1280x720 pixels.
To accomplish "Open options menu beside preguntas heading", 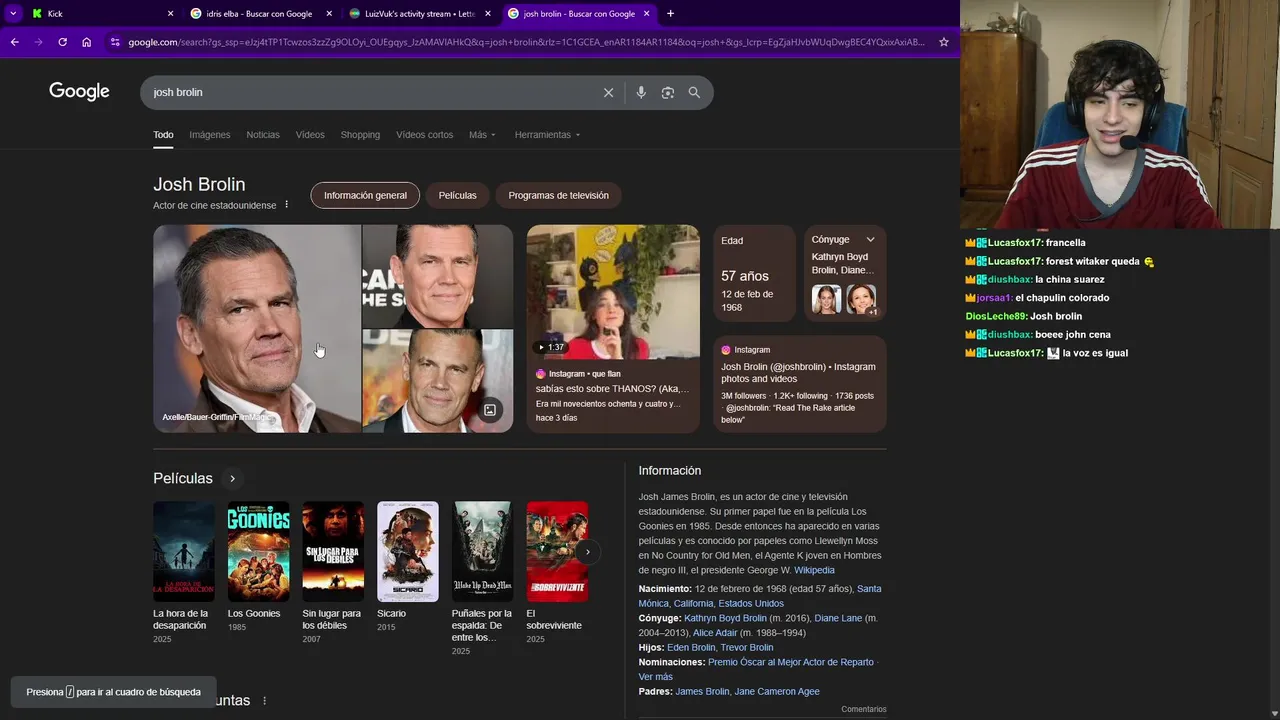I will coord(264,701).
